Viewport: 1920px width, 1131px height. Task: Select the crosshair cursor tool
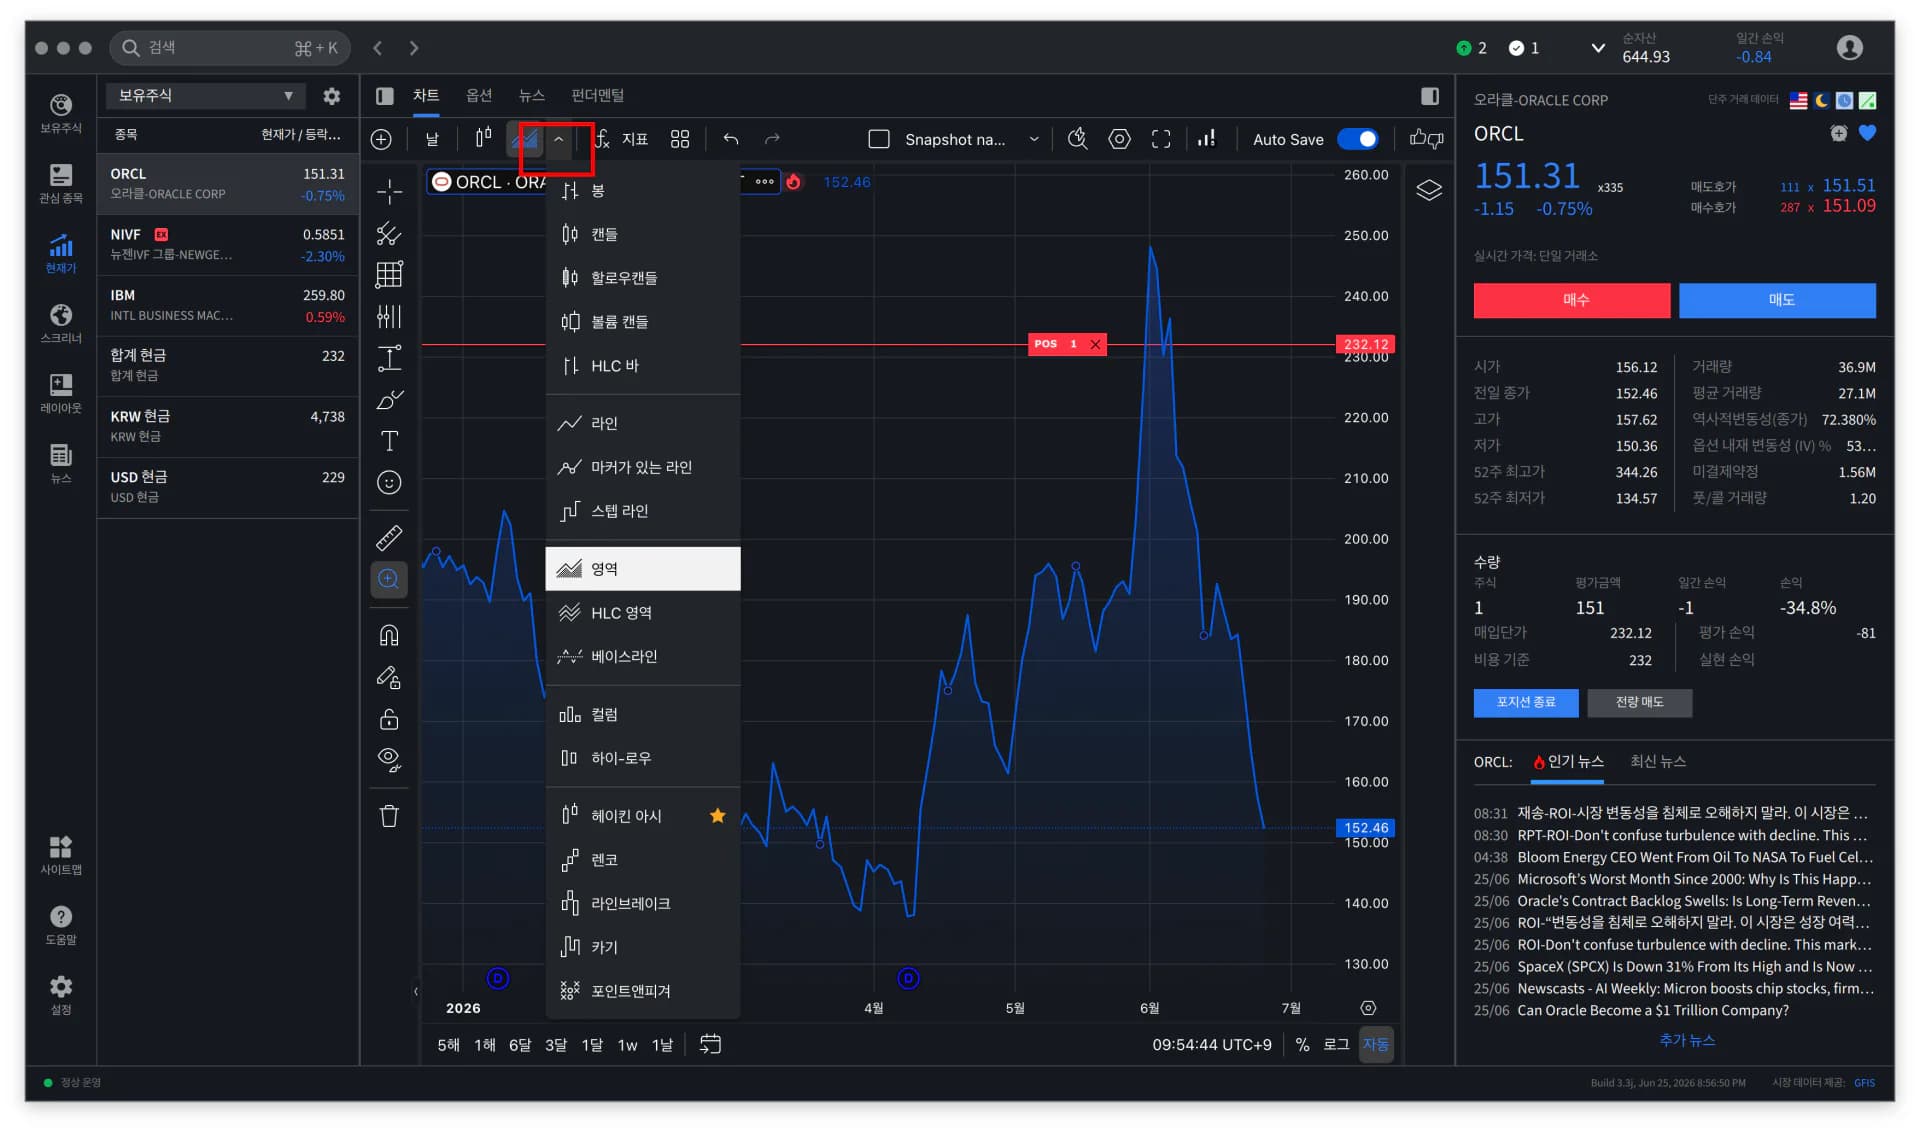[389, 190]
